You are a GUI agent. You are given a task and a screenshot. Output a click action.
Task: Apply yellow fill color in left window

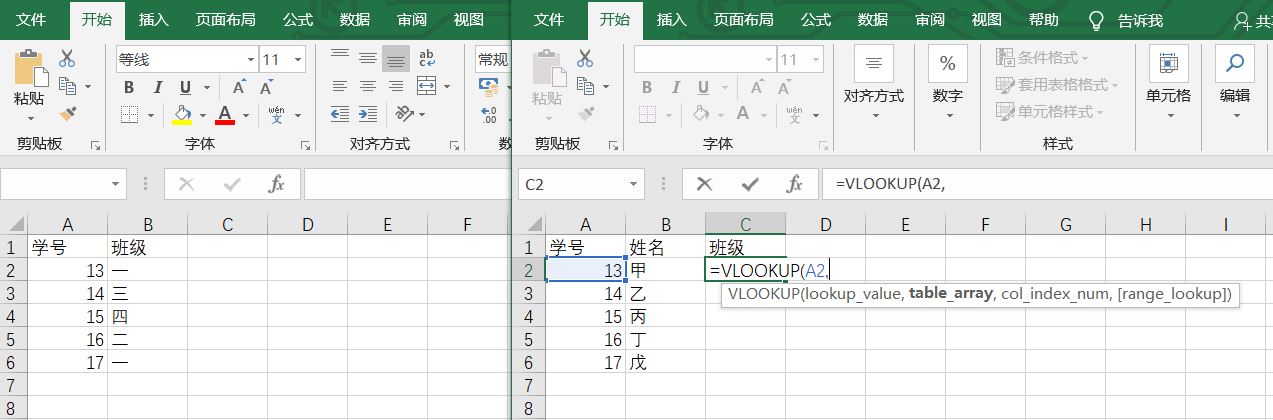182,114
